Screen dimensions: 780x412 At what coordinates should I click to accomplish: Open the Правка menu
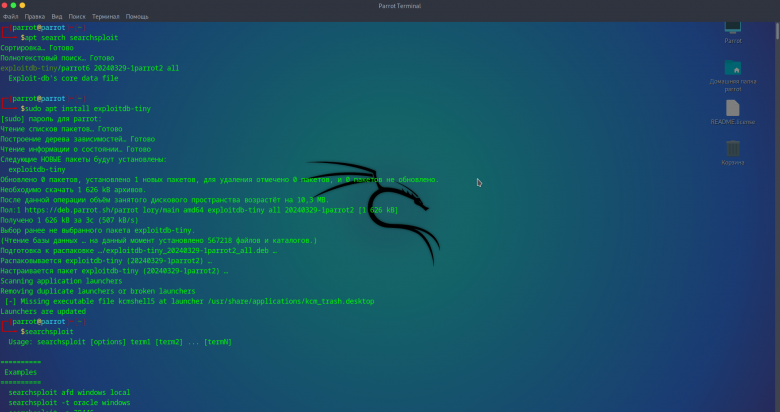click(x=35, y=16)
